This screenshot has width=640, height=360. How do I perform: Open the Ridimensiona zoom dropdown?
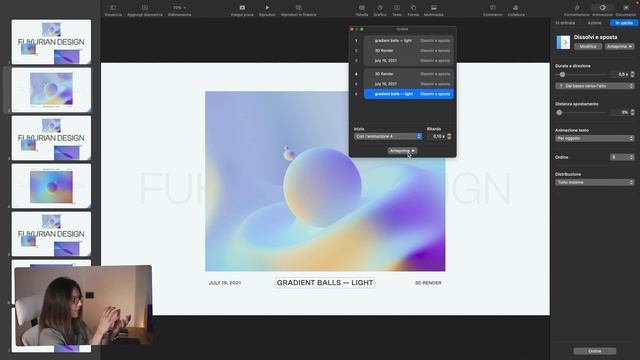click(180, 8)
